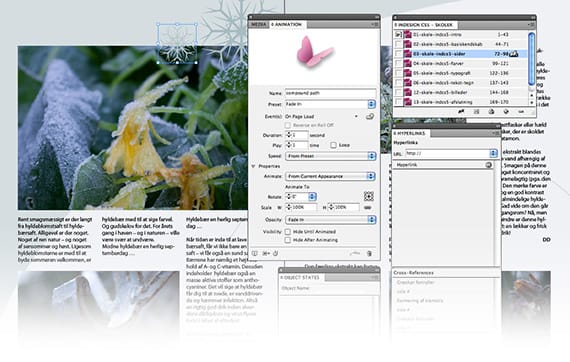Click the Convert to motion path icon
This screenshot has width=570, height=362.
[355, 253]
